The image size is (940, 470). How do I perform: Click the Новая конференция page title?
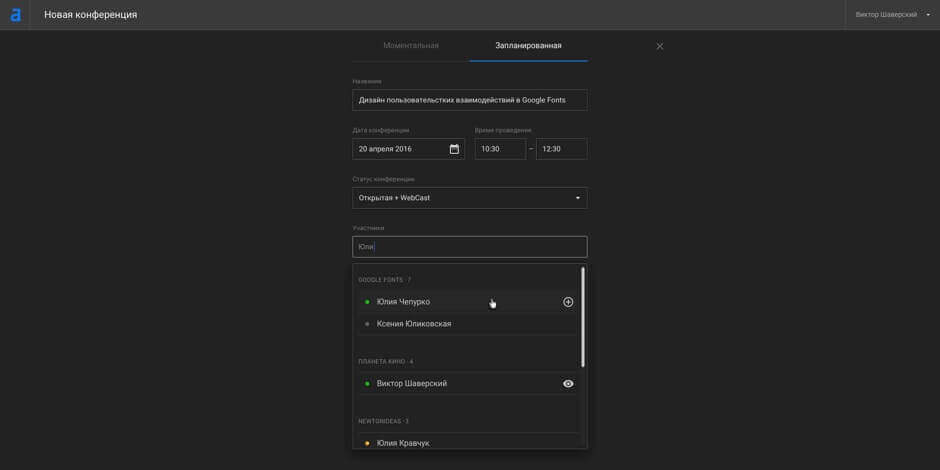pyautogui.click(x=91, y=15)
